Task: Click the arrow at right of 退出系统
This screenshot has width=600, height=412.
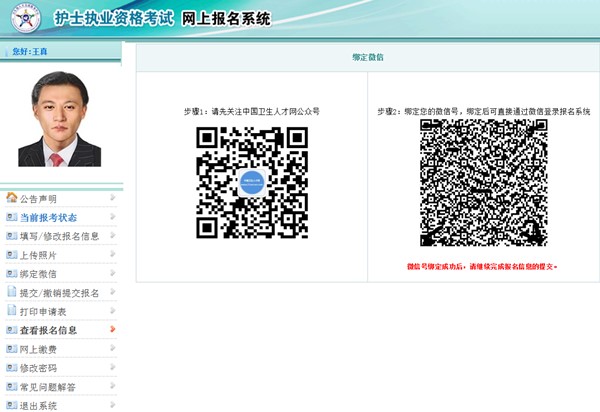Action: [112, 404]
